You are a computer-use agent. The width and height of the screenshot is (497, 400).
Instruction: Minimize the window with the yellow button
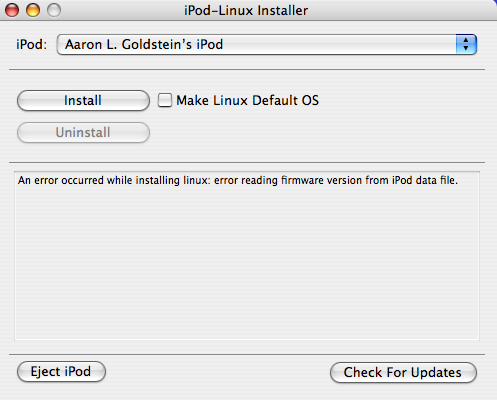[33, 10]
